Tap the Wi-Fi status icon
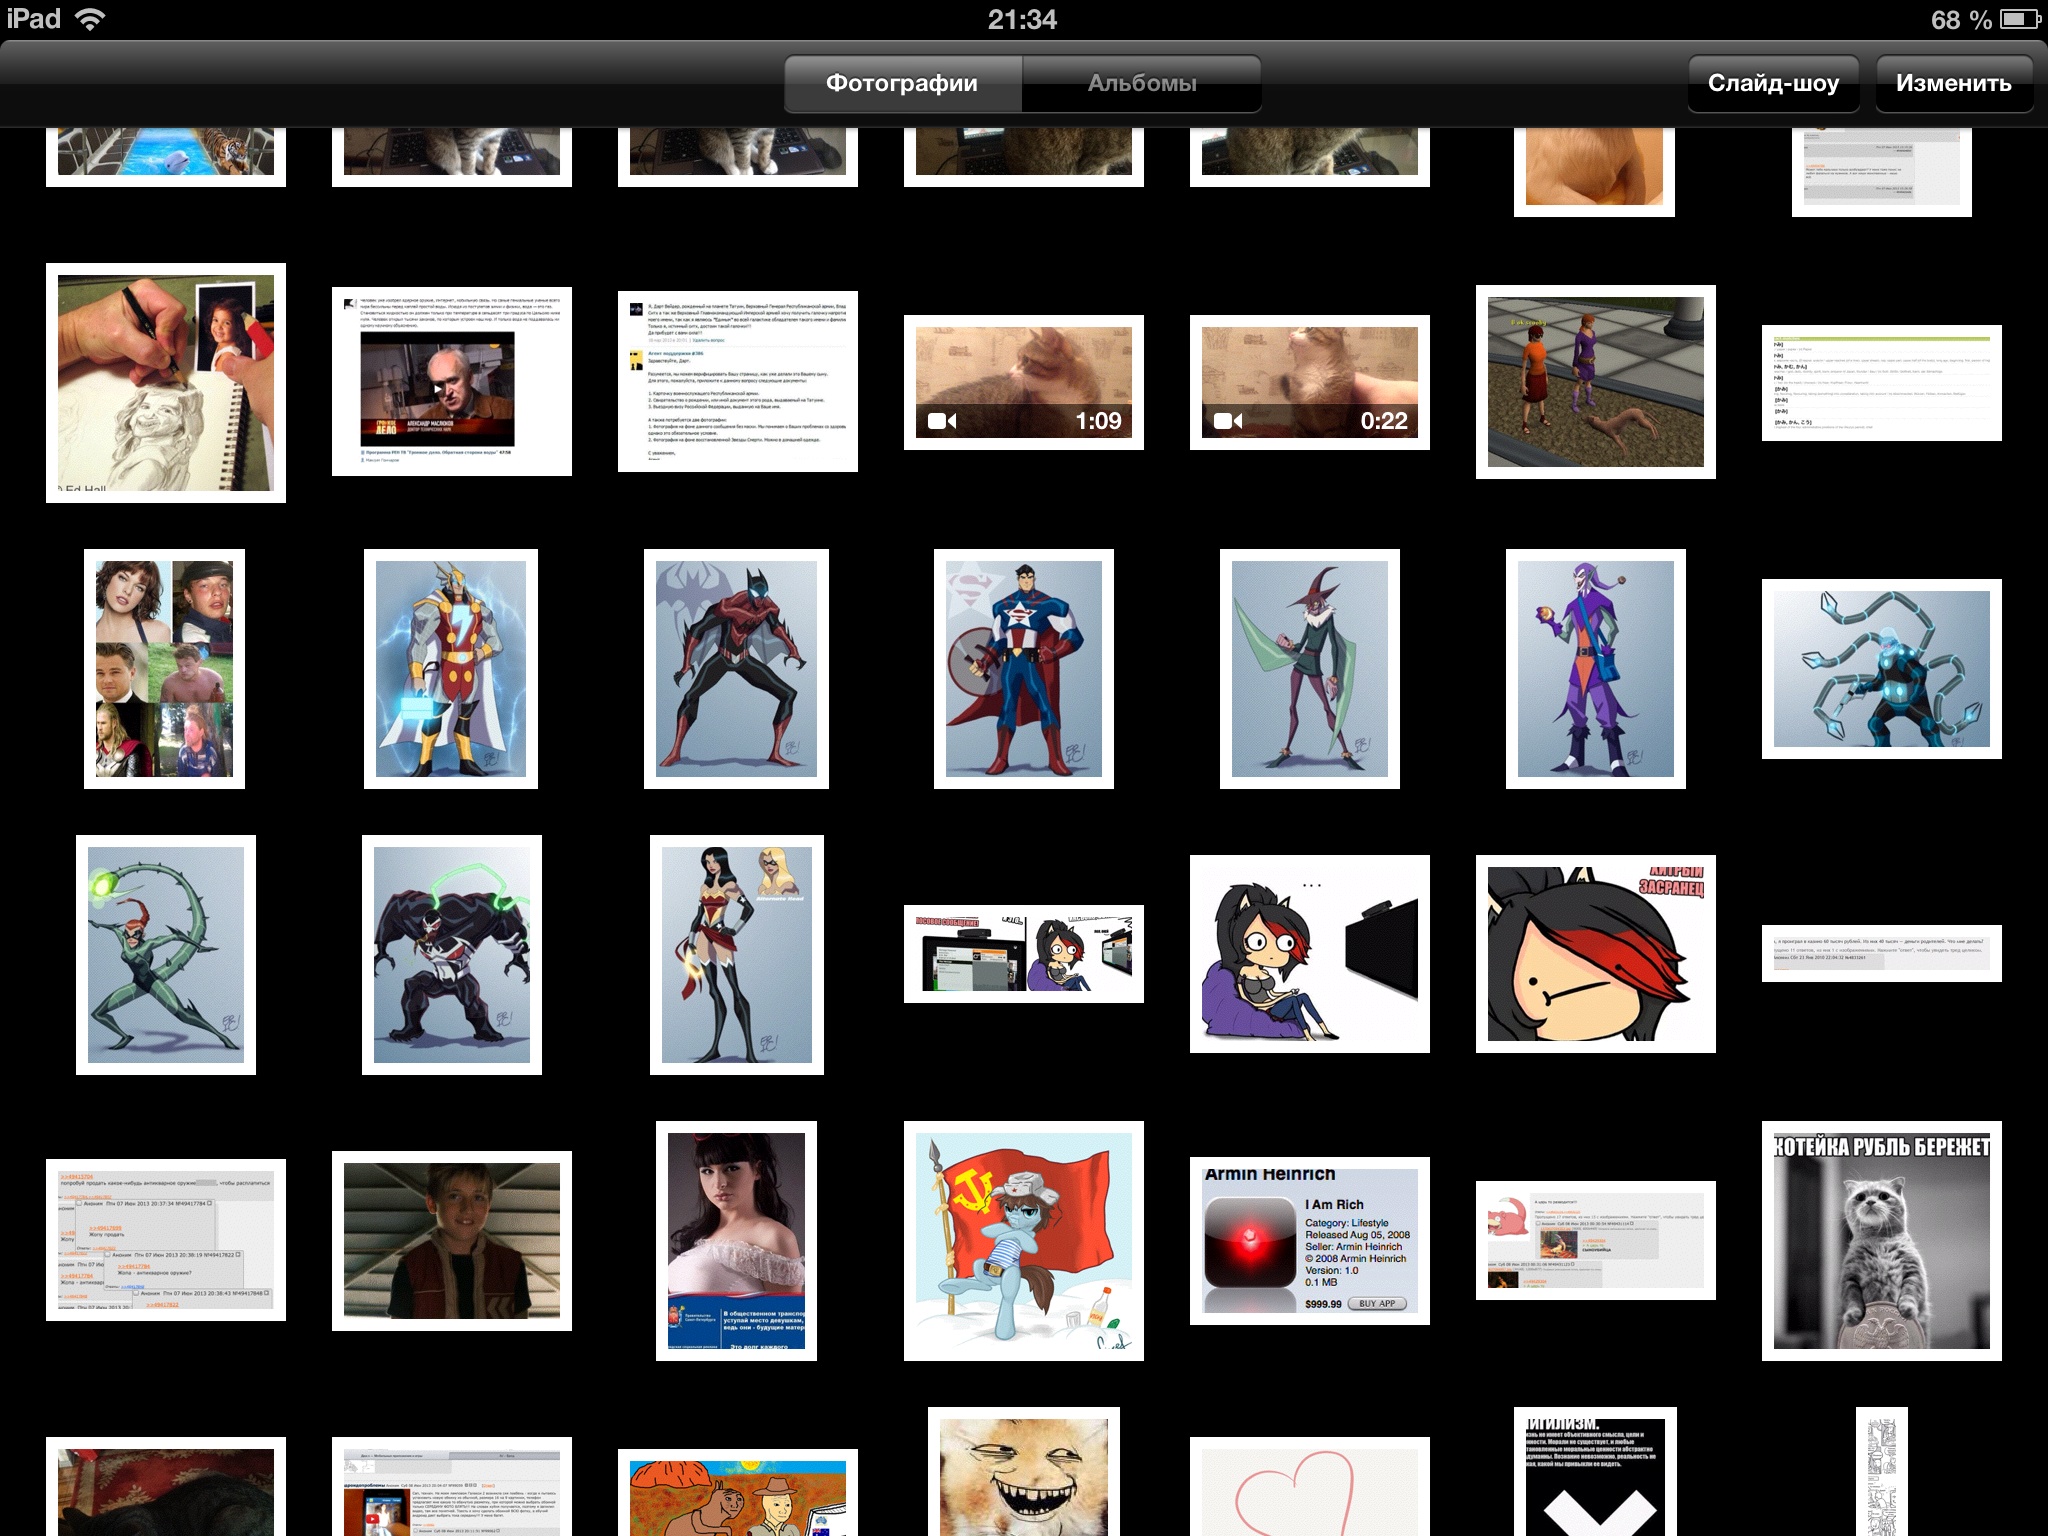This screenshot has height=1536, width=2048. [90, 19]
